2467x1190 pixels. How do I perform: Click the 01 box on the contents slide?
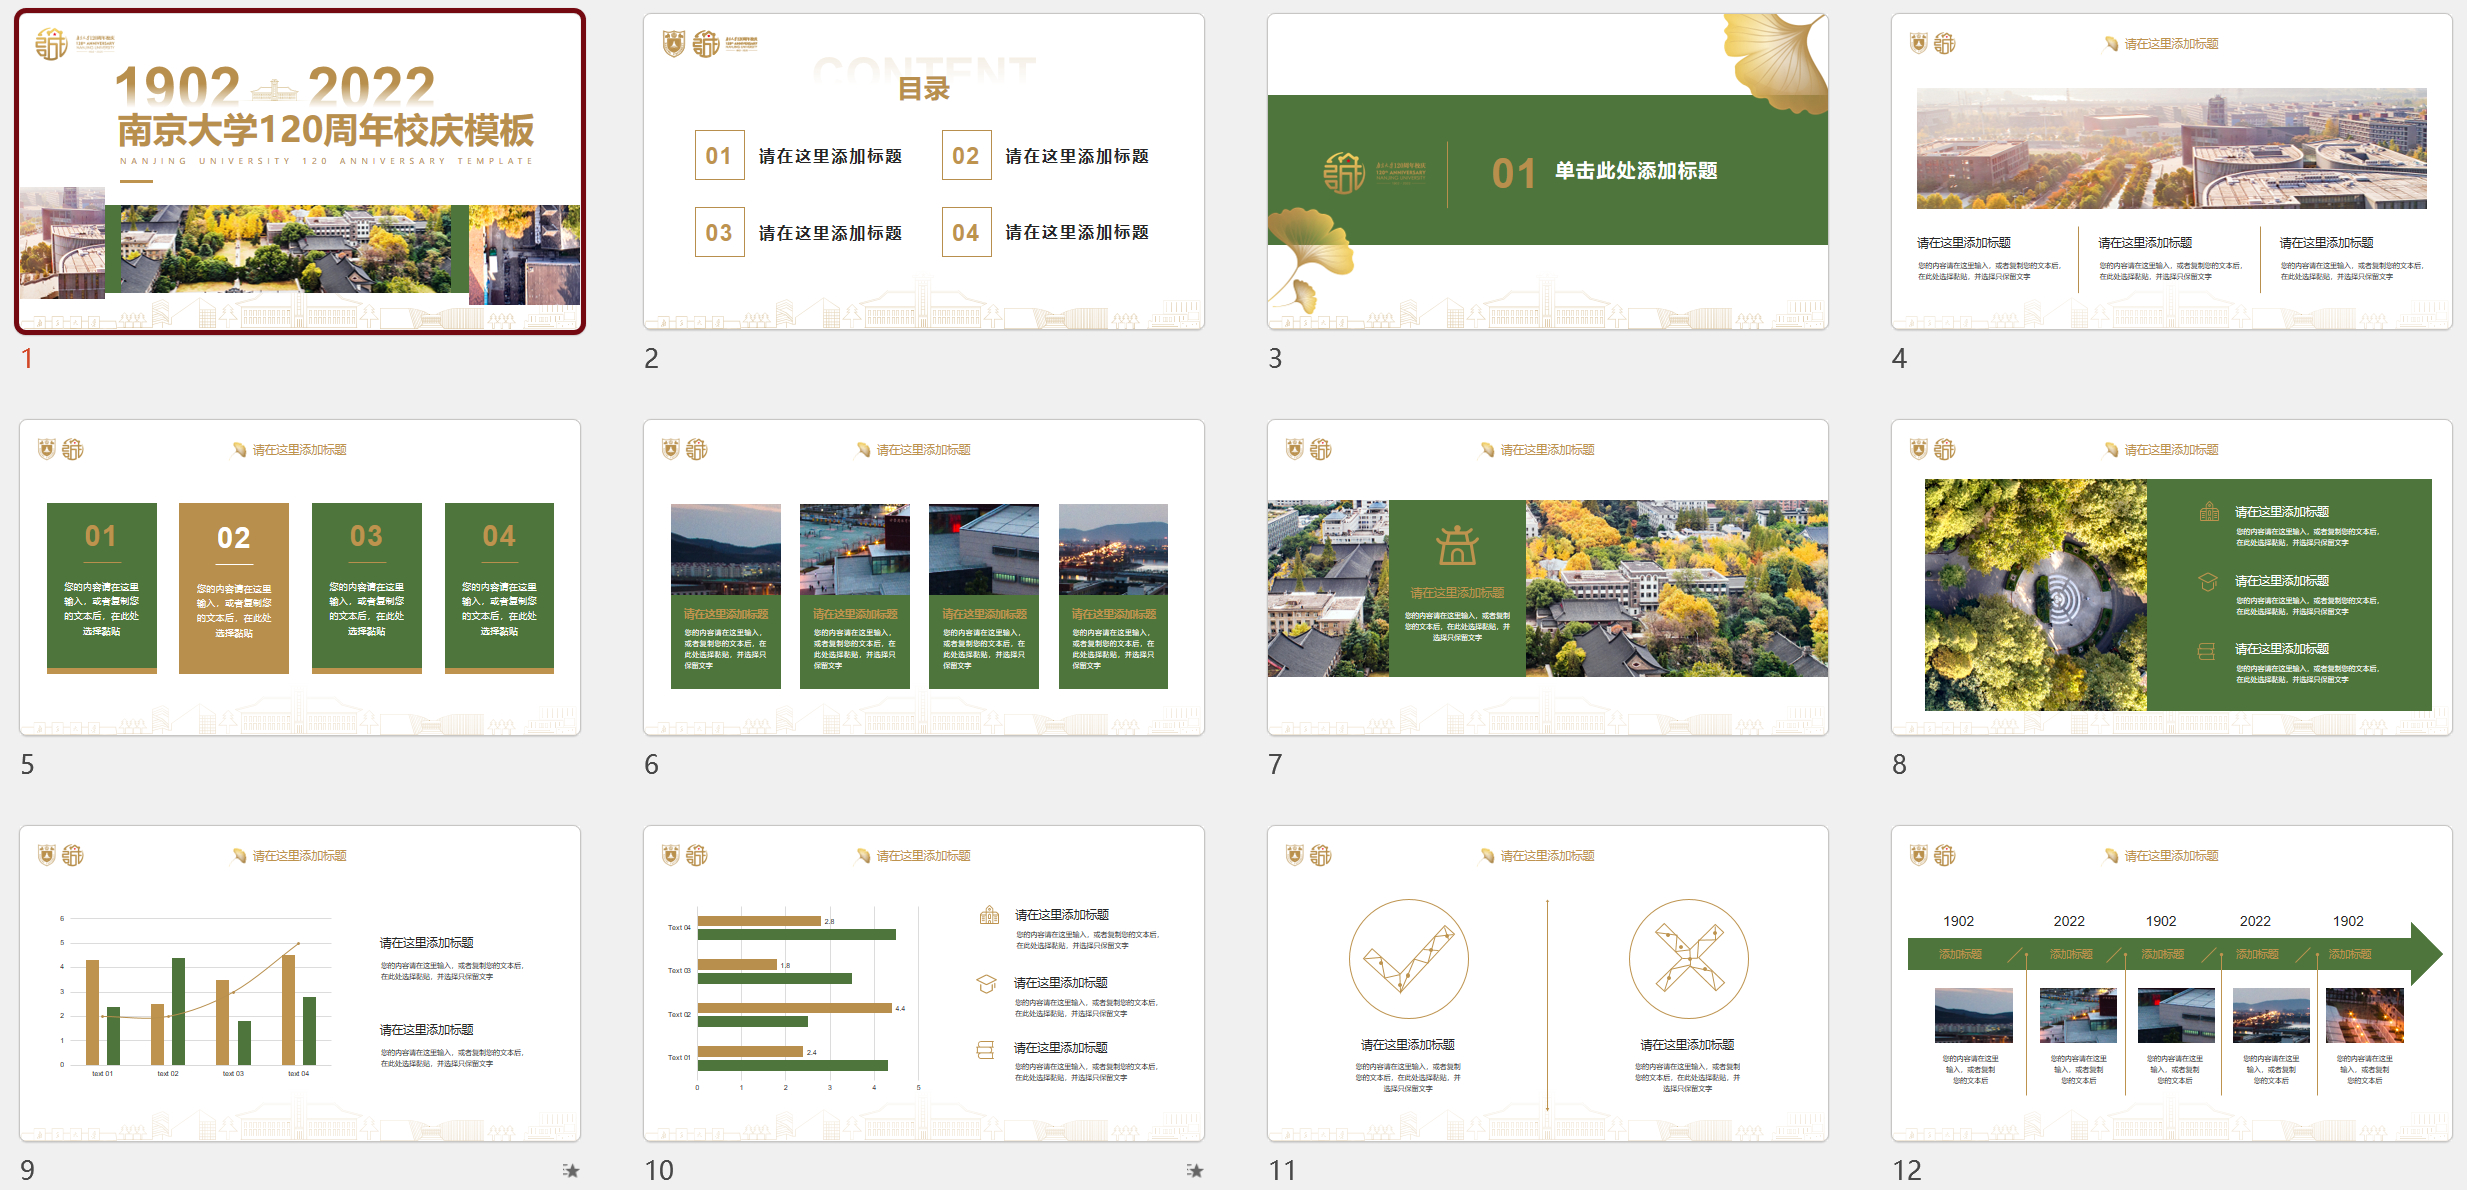point(719,155)
